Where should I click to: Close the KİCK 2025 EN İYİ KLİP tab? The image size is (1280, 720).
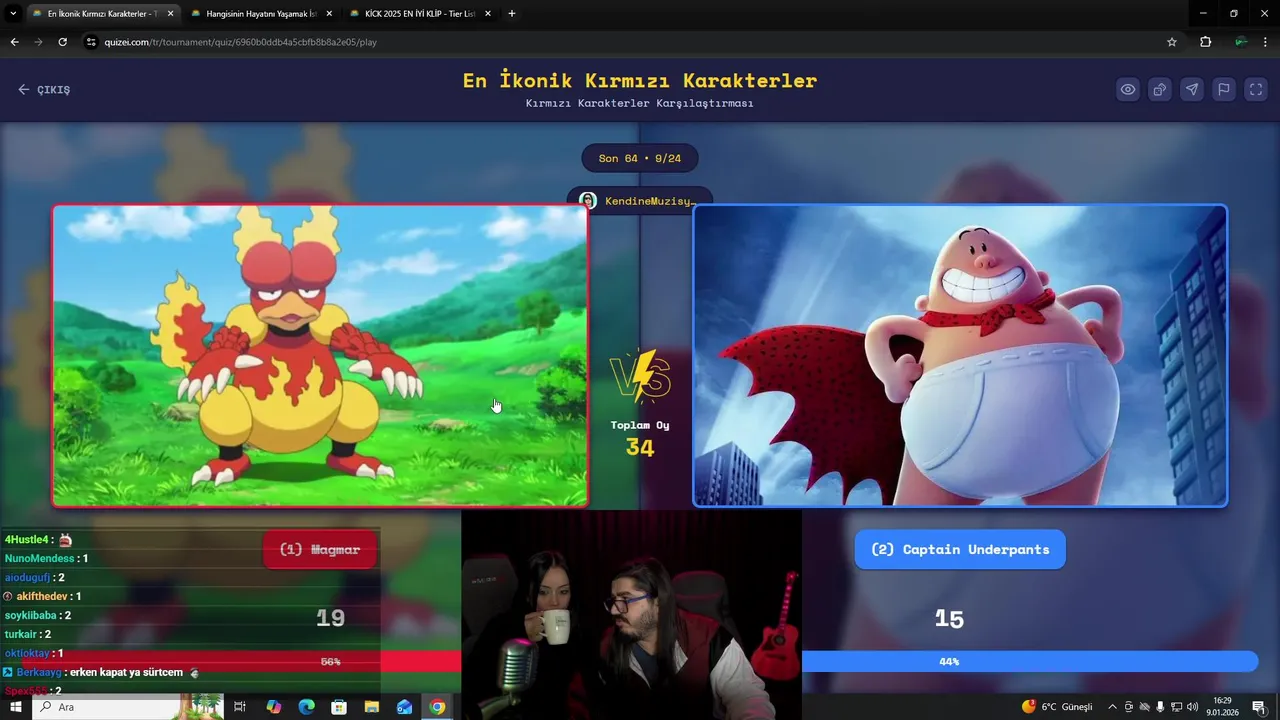pyautogui.click(x=487, y=14)
